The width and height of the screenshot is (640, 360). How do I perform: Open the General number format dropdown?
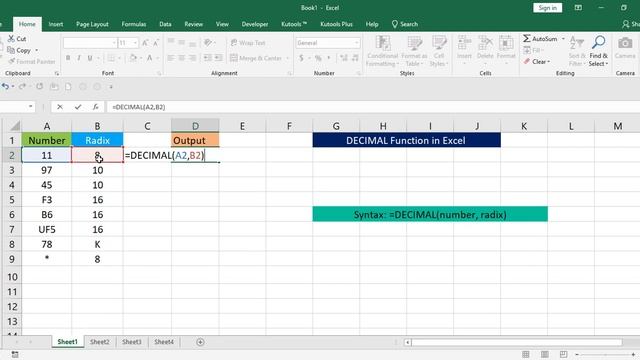(x=357, y=43)
